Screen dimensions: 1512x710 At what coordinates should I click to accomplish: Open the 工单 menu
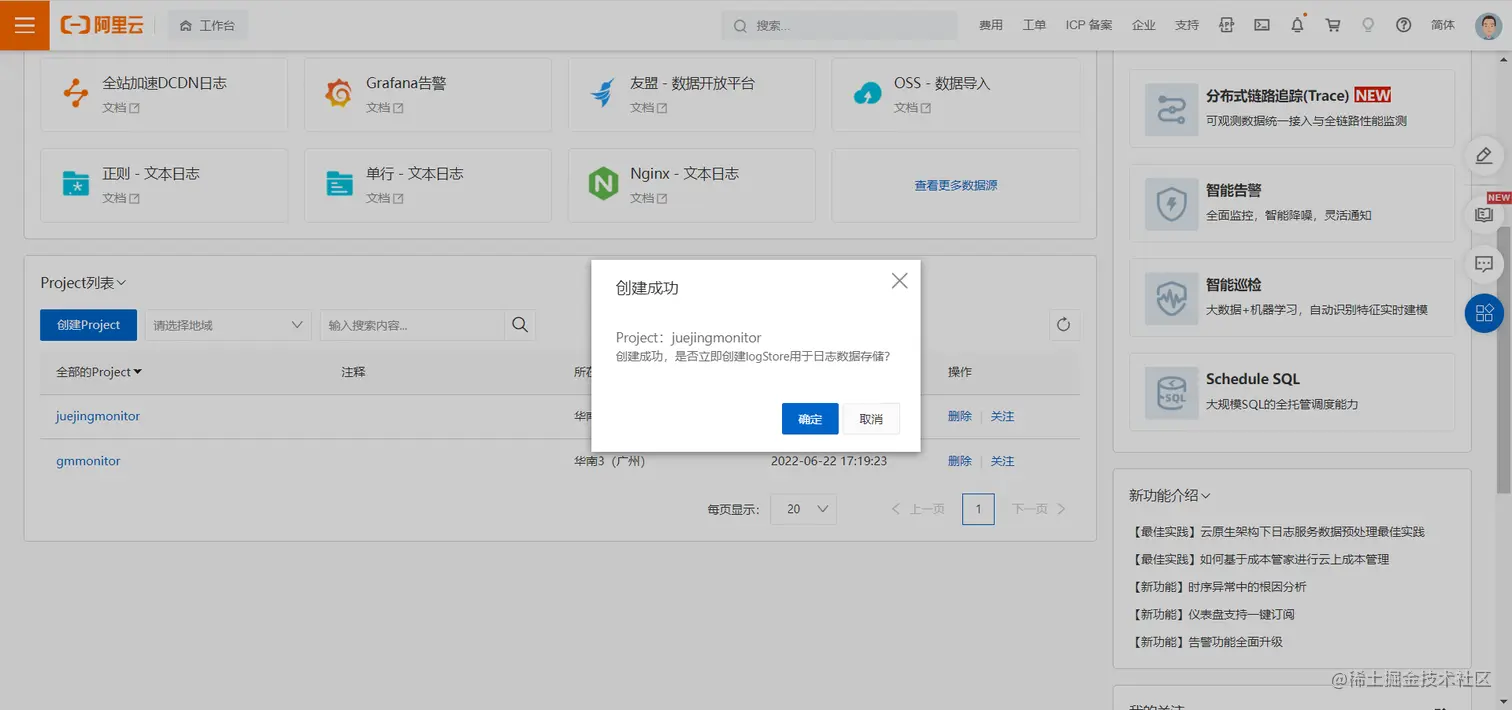1034,25
